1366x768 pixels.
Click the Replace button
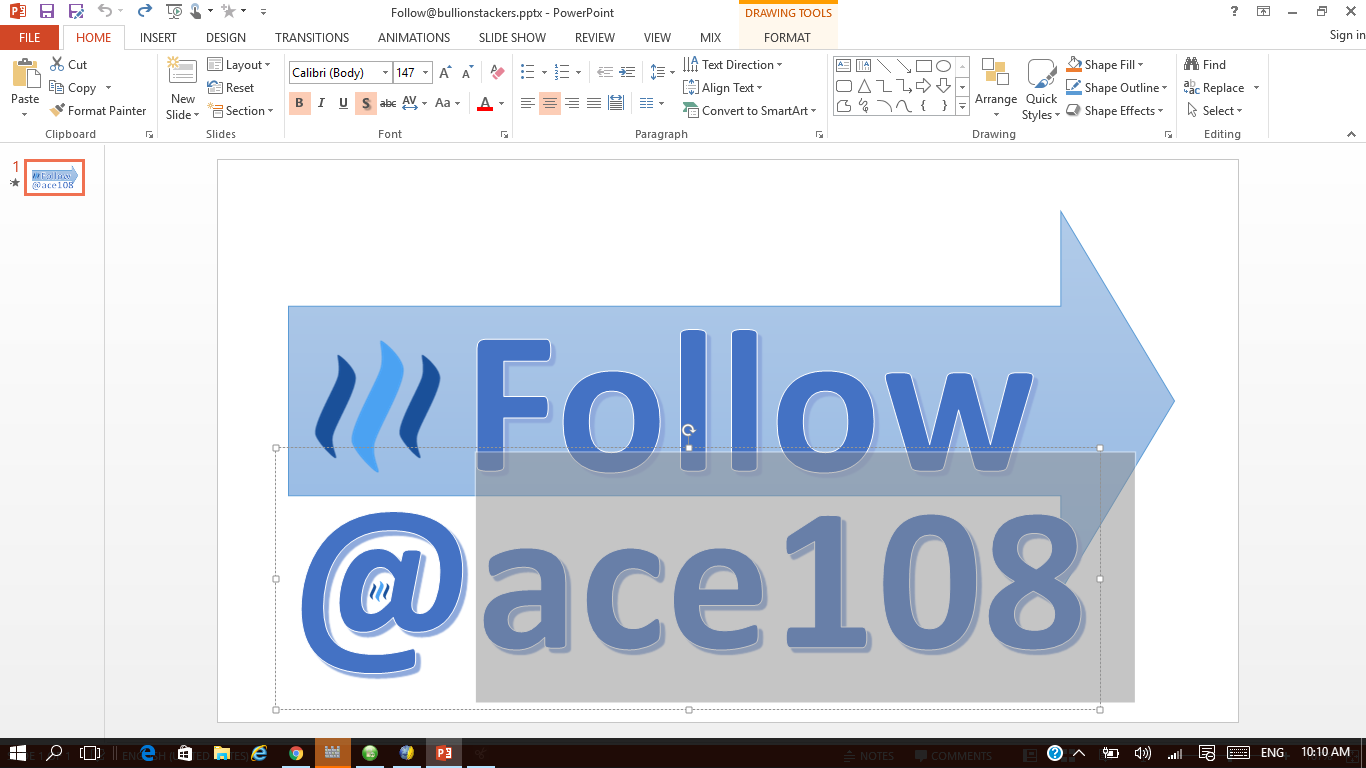click(1221, 88)
